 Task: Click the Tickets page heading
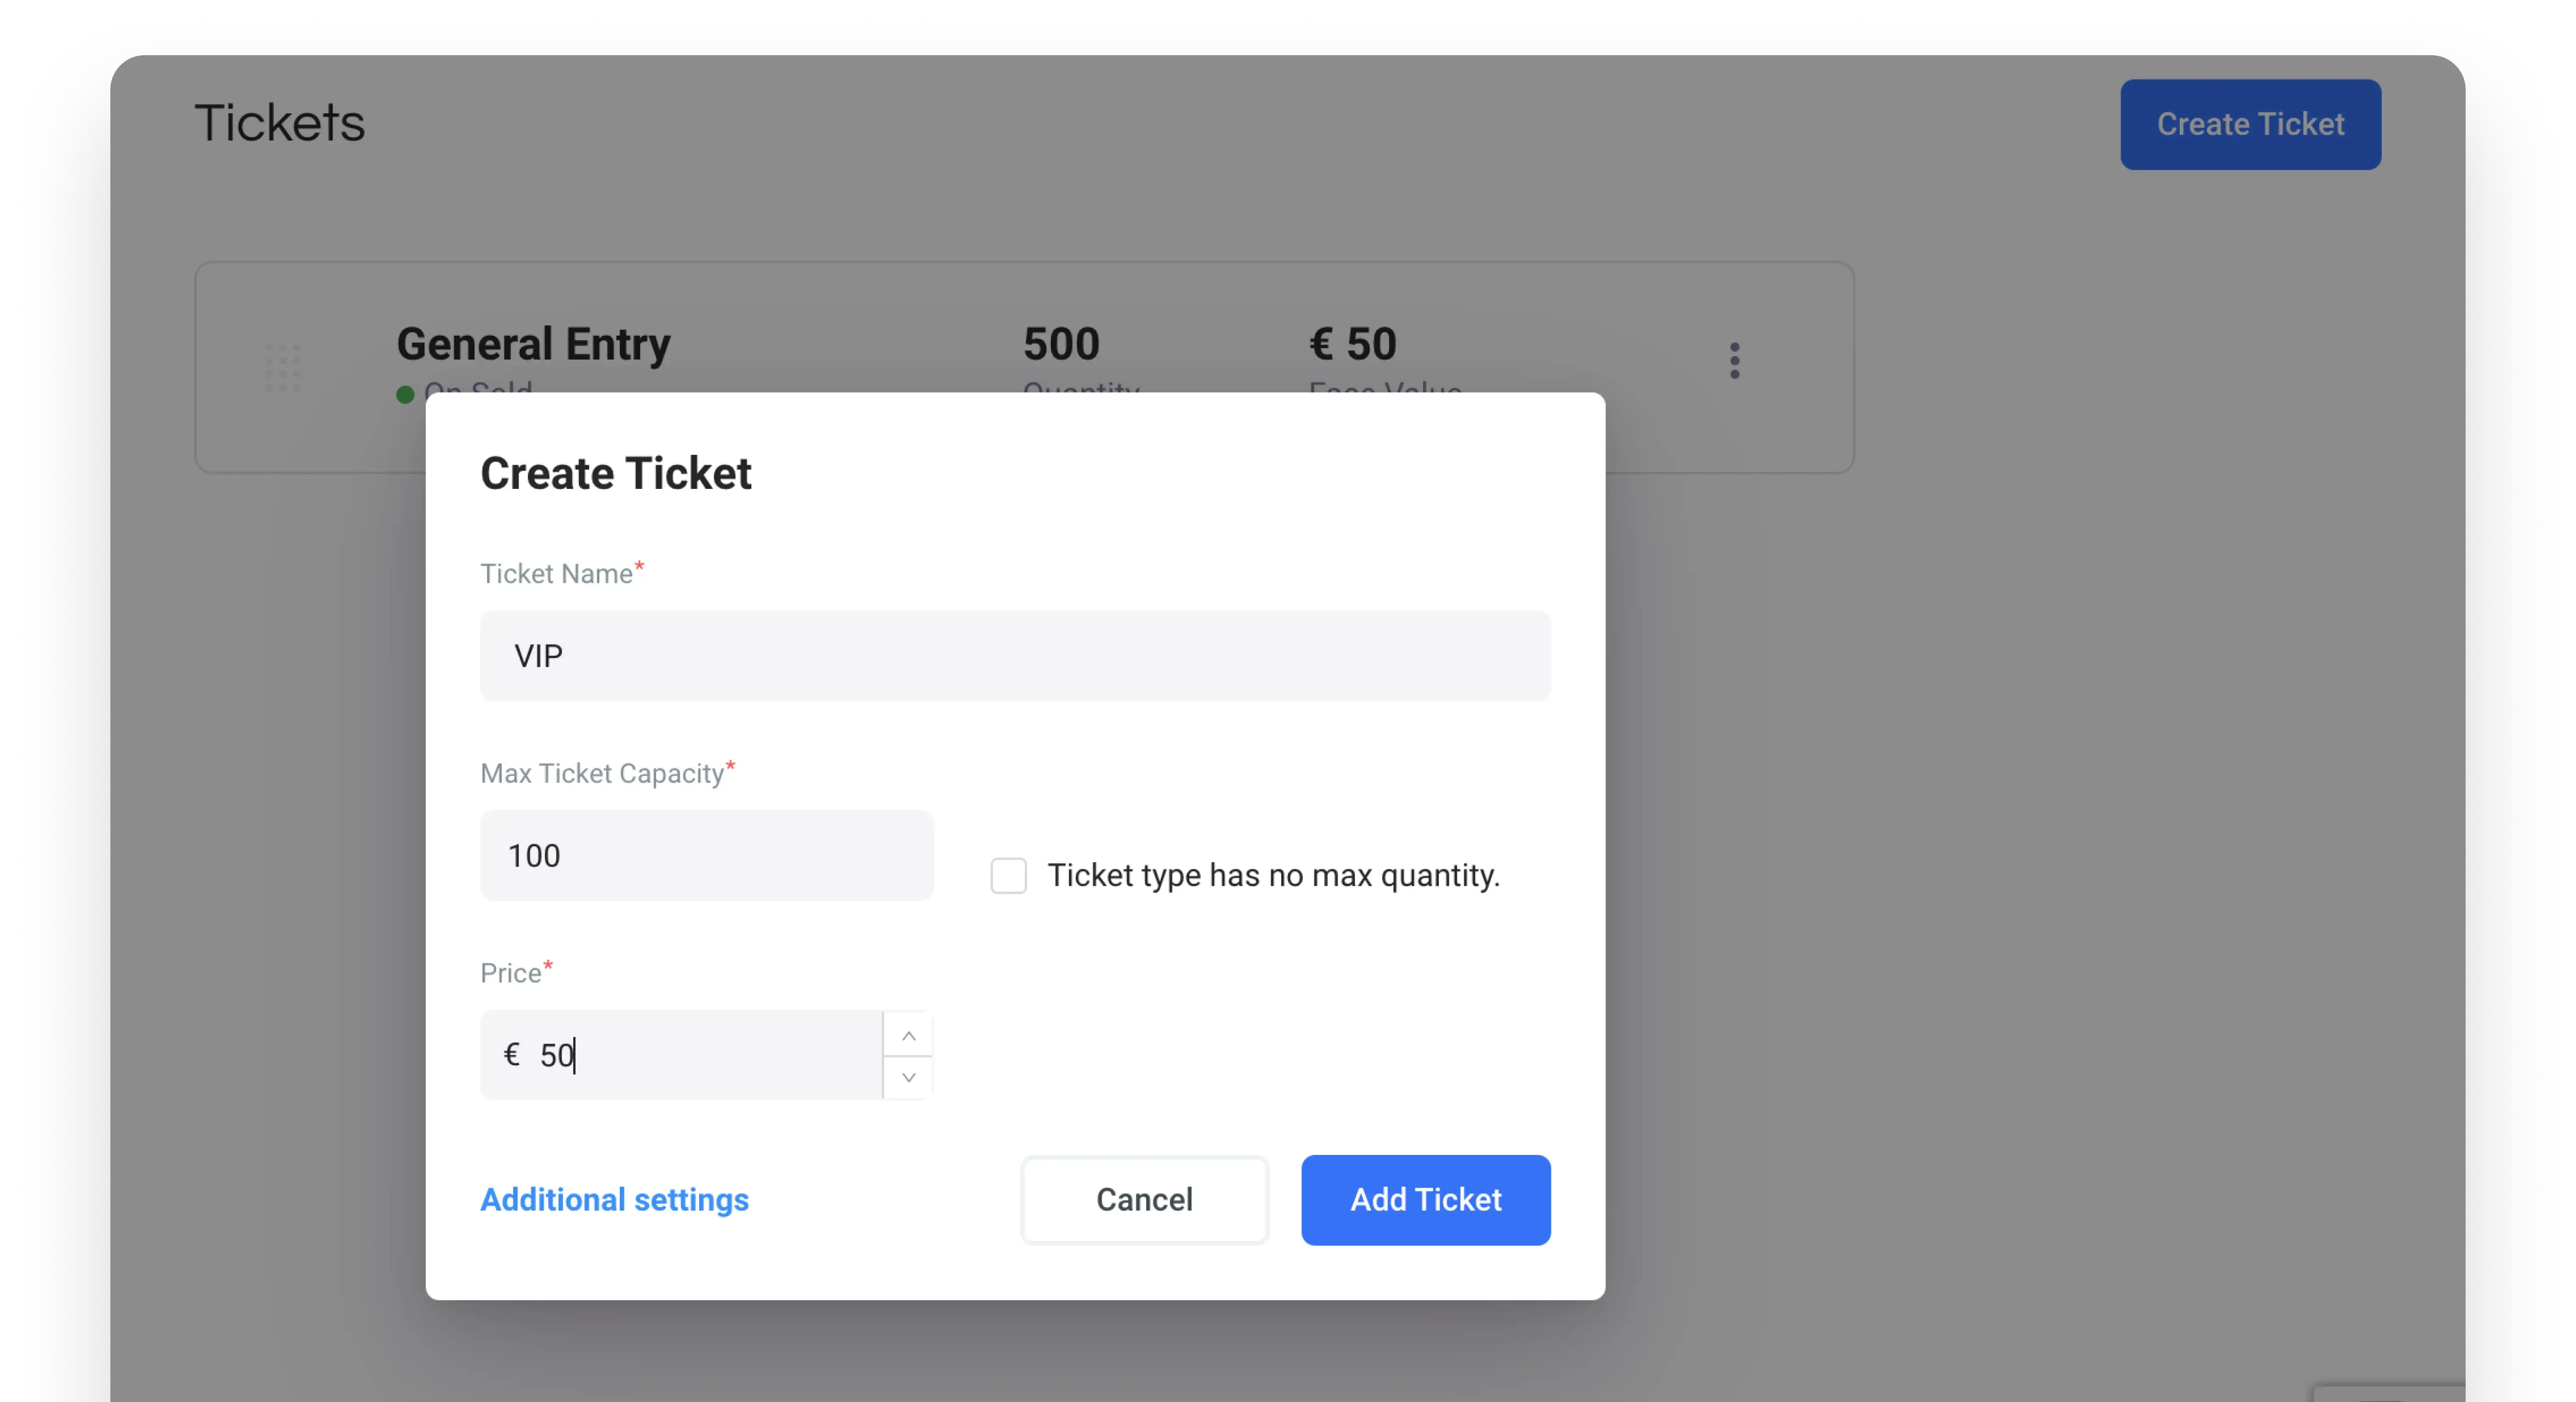[280, 123]
